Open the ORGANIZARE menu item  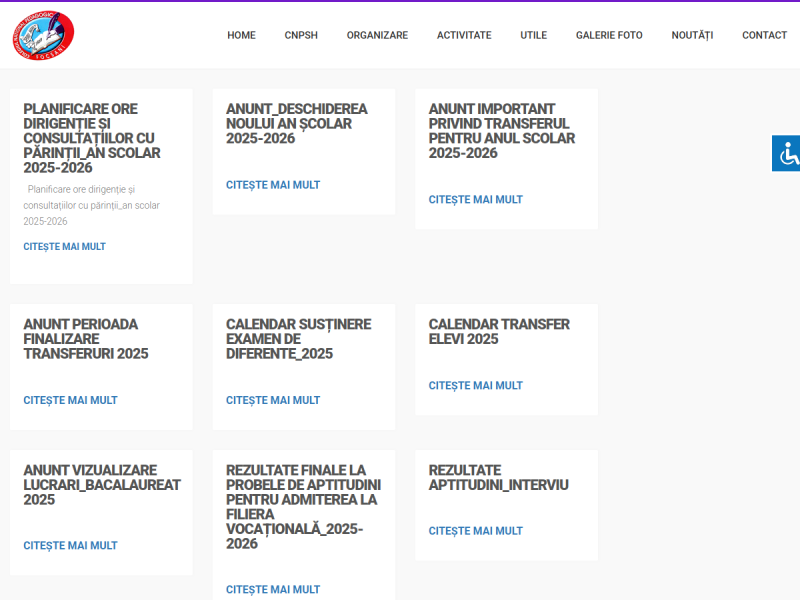[377, 35]
